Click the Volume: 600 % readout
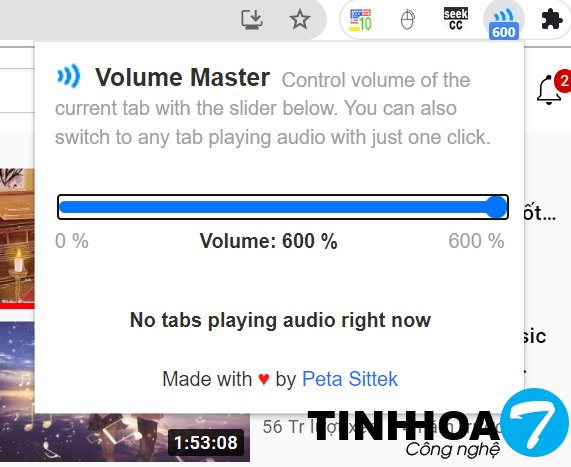This screenshot has width=571, height=467. [268, 241]
